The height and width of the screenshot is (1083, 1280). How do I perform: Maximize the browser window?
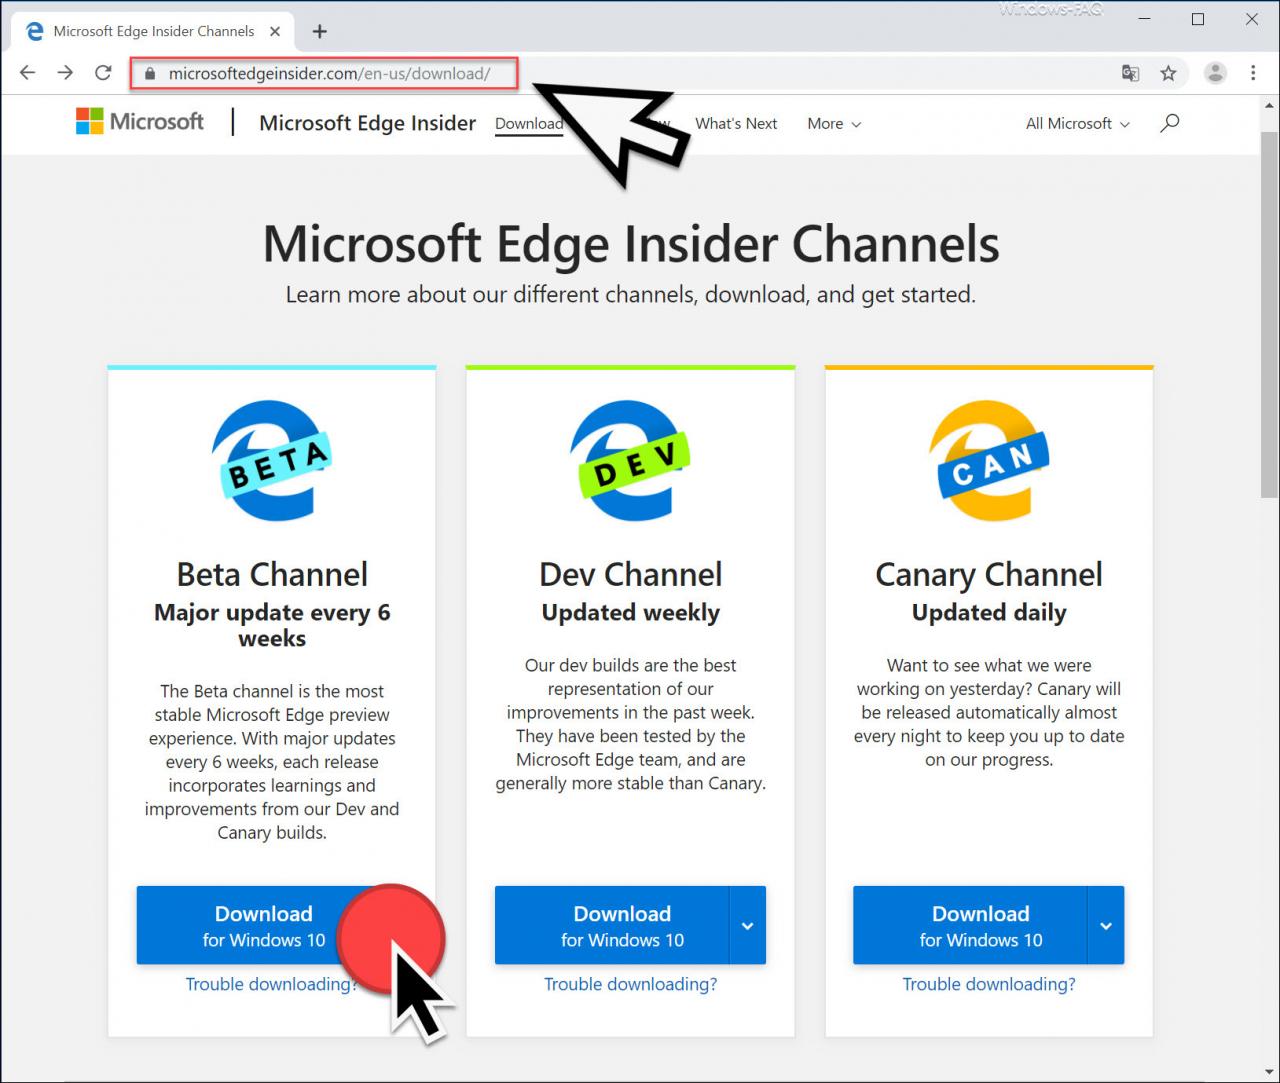[x=1198, y=20]
